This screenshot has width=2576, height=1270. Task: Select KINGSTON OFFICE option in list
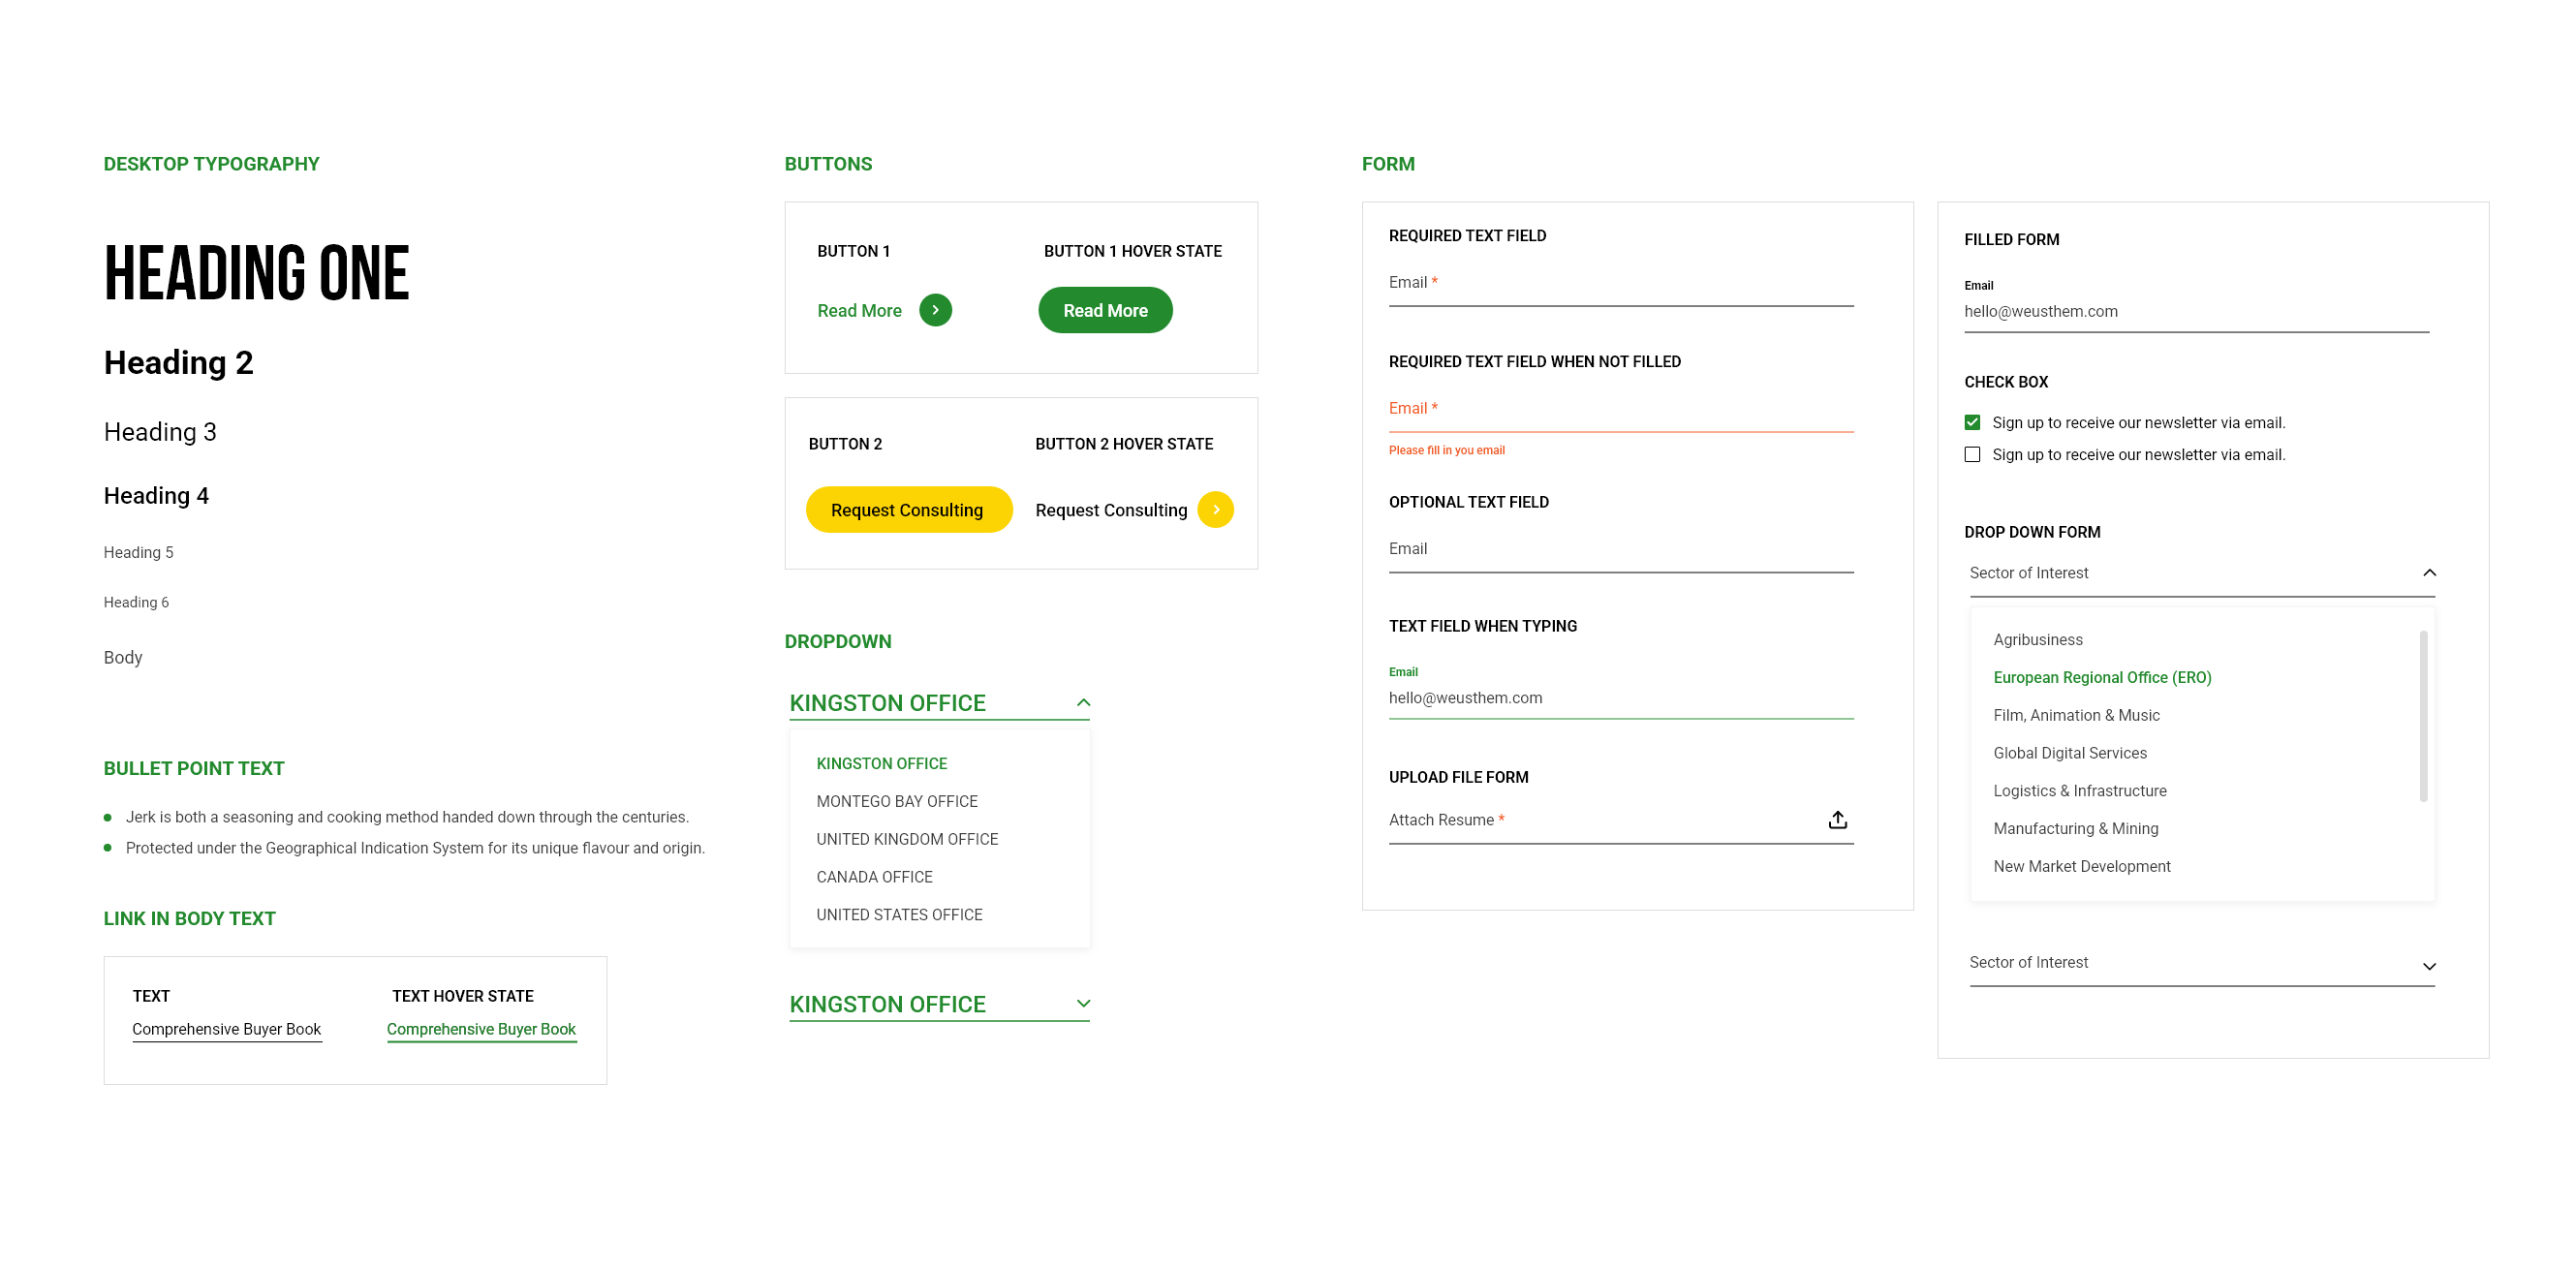point(881,763)
